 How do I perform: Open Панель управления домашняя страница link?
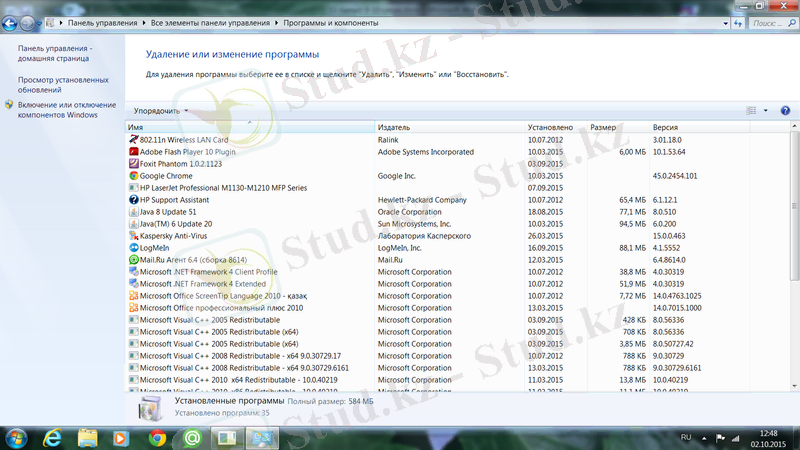(x=55, y=53)
